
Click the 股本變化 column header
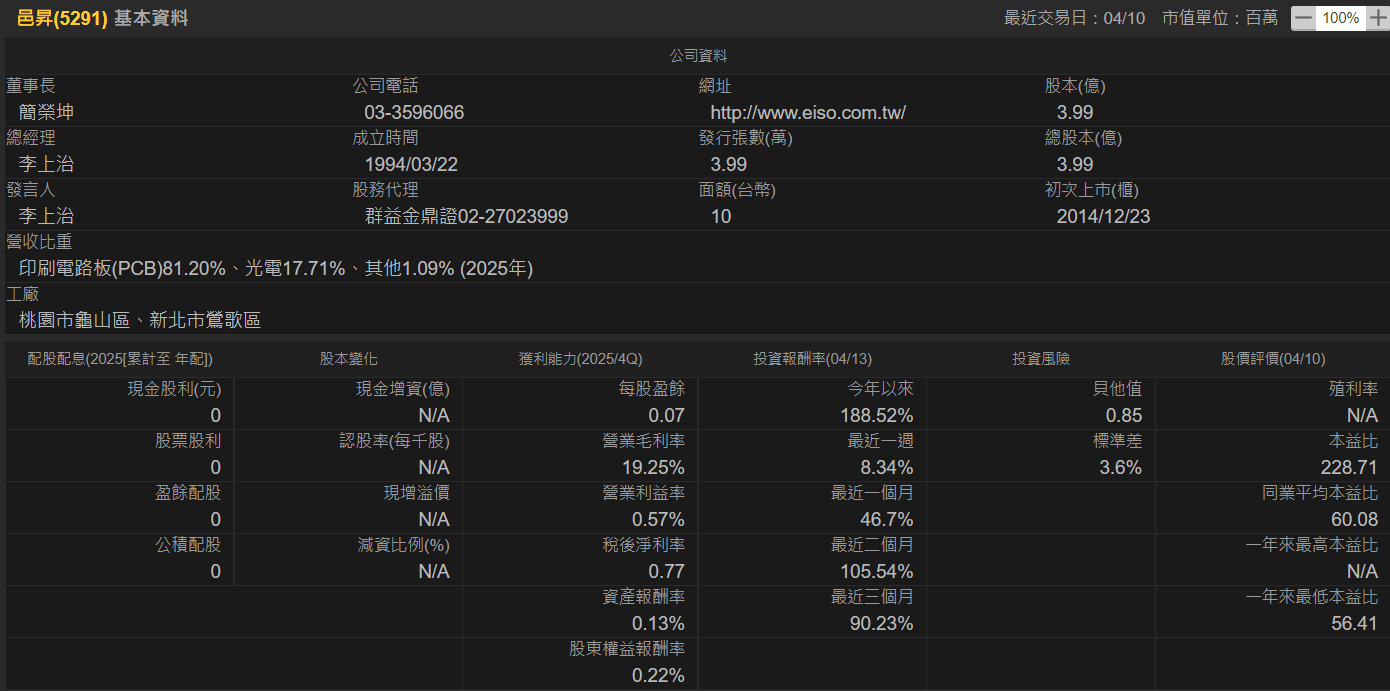click(x=349, y=358)
